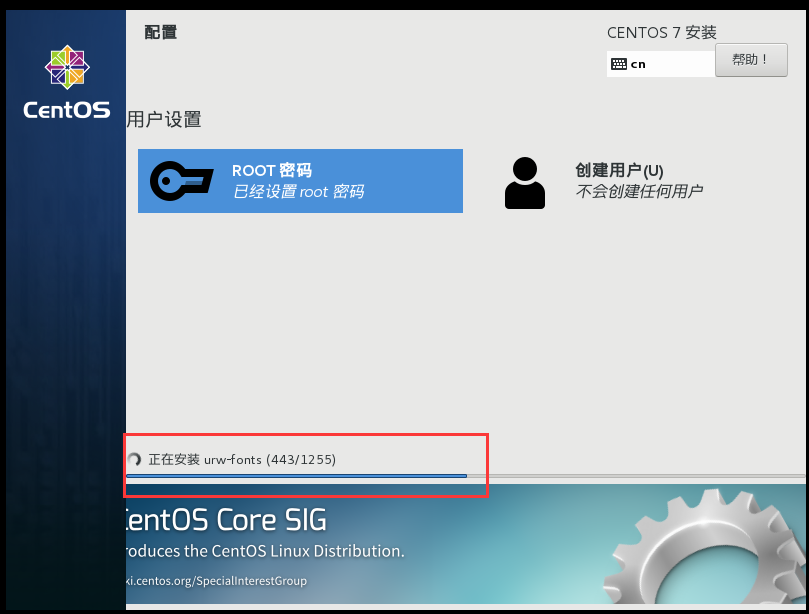
Task: Click the 帮助！ help button
Action: [751, 60]
